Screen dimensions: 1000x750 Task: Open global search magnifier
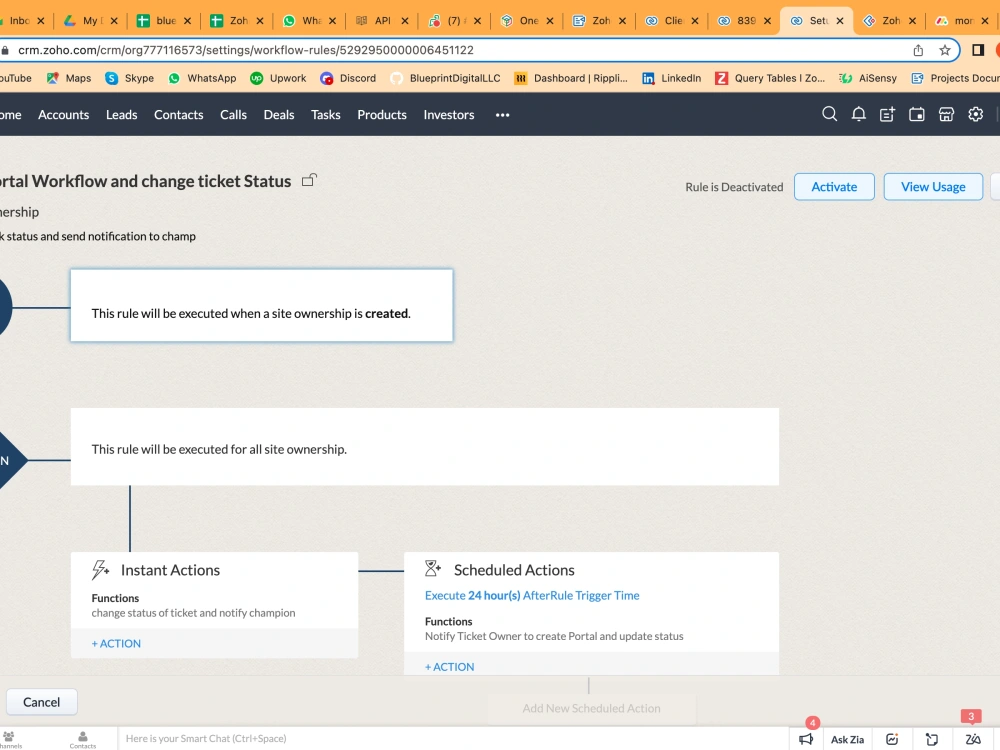click(x=829, y=114)
